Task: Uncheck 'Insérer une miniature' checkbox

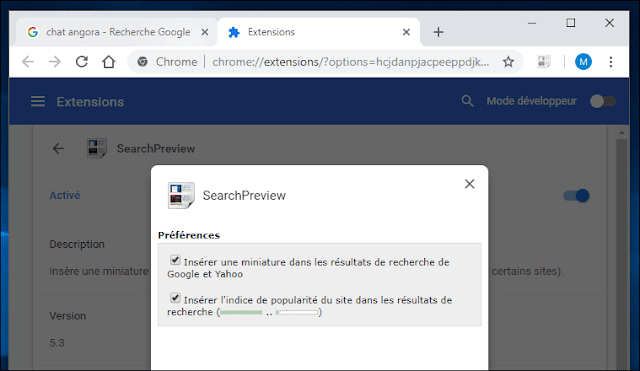Action: coord(175,260)
